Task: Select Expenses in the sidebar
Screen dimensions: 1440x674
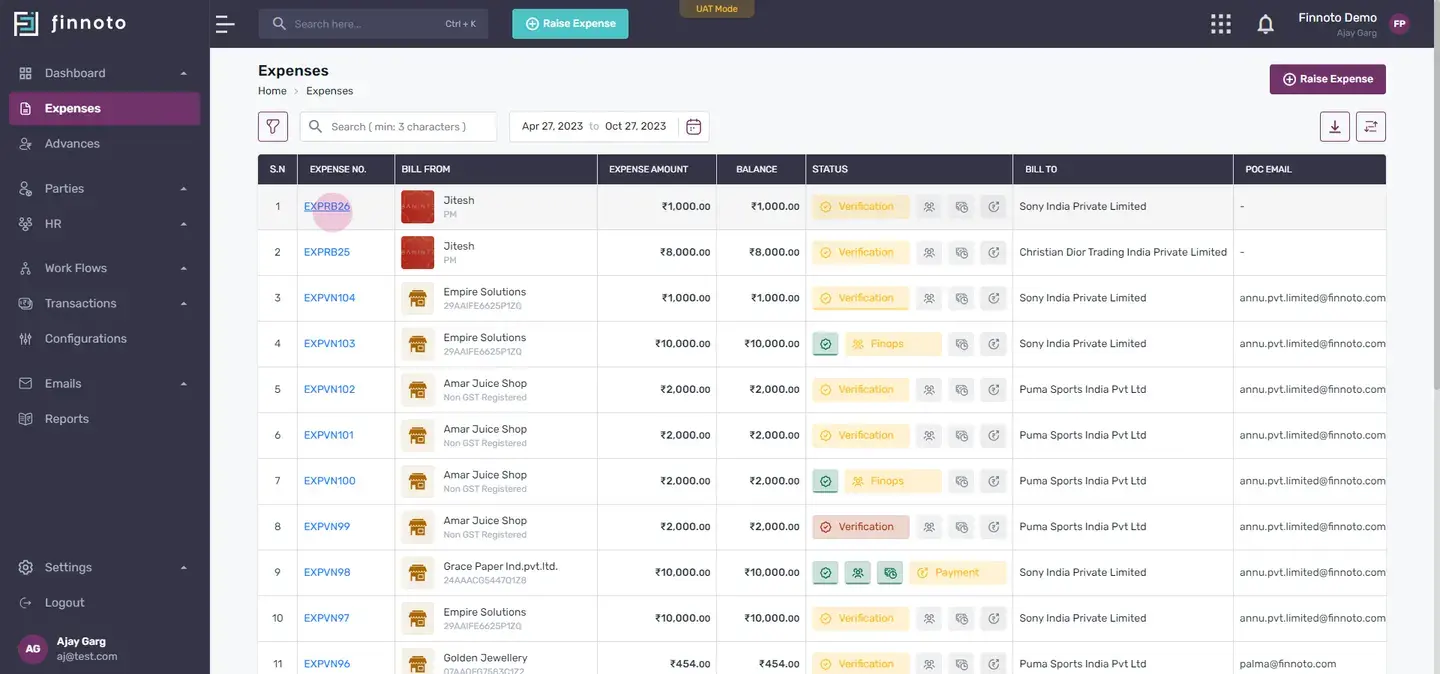Action: [105, 109]
